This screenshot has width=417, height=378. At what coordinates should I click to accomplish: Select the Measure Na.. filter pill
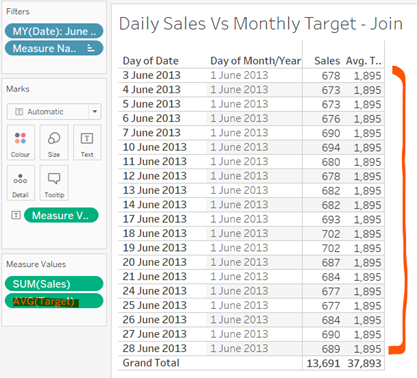(x=54, y=48)
